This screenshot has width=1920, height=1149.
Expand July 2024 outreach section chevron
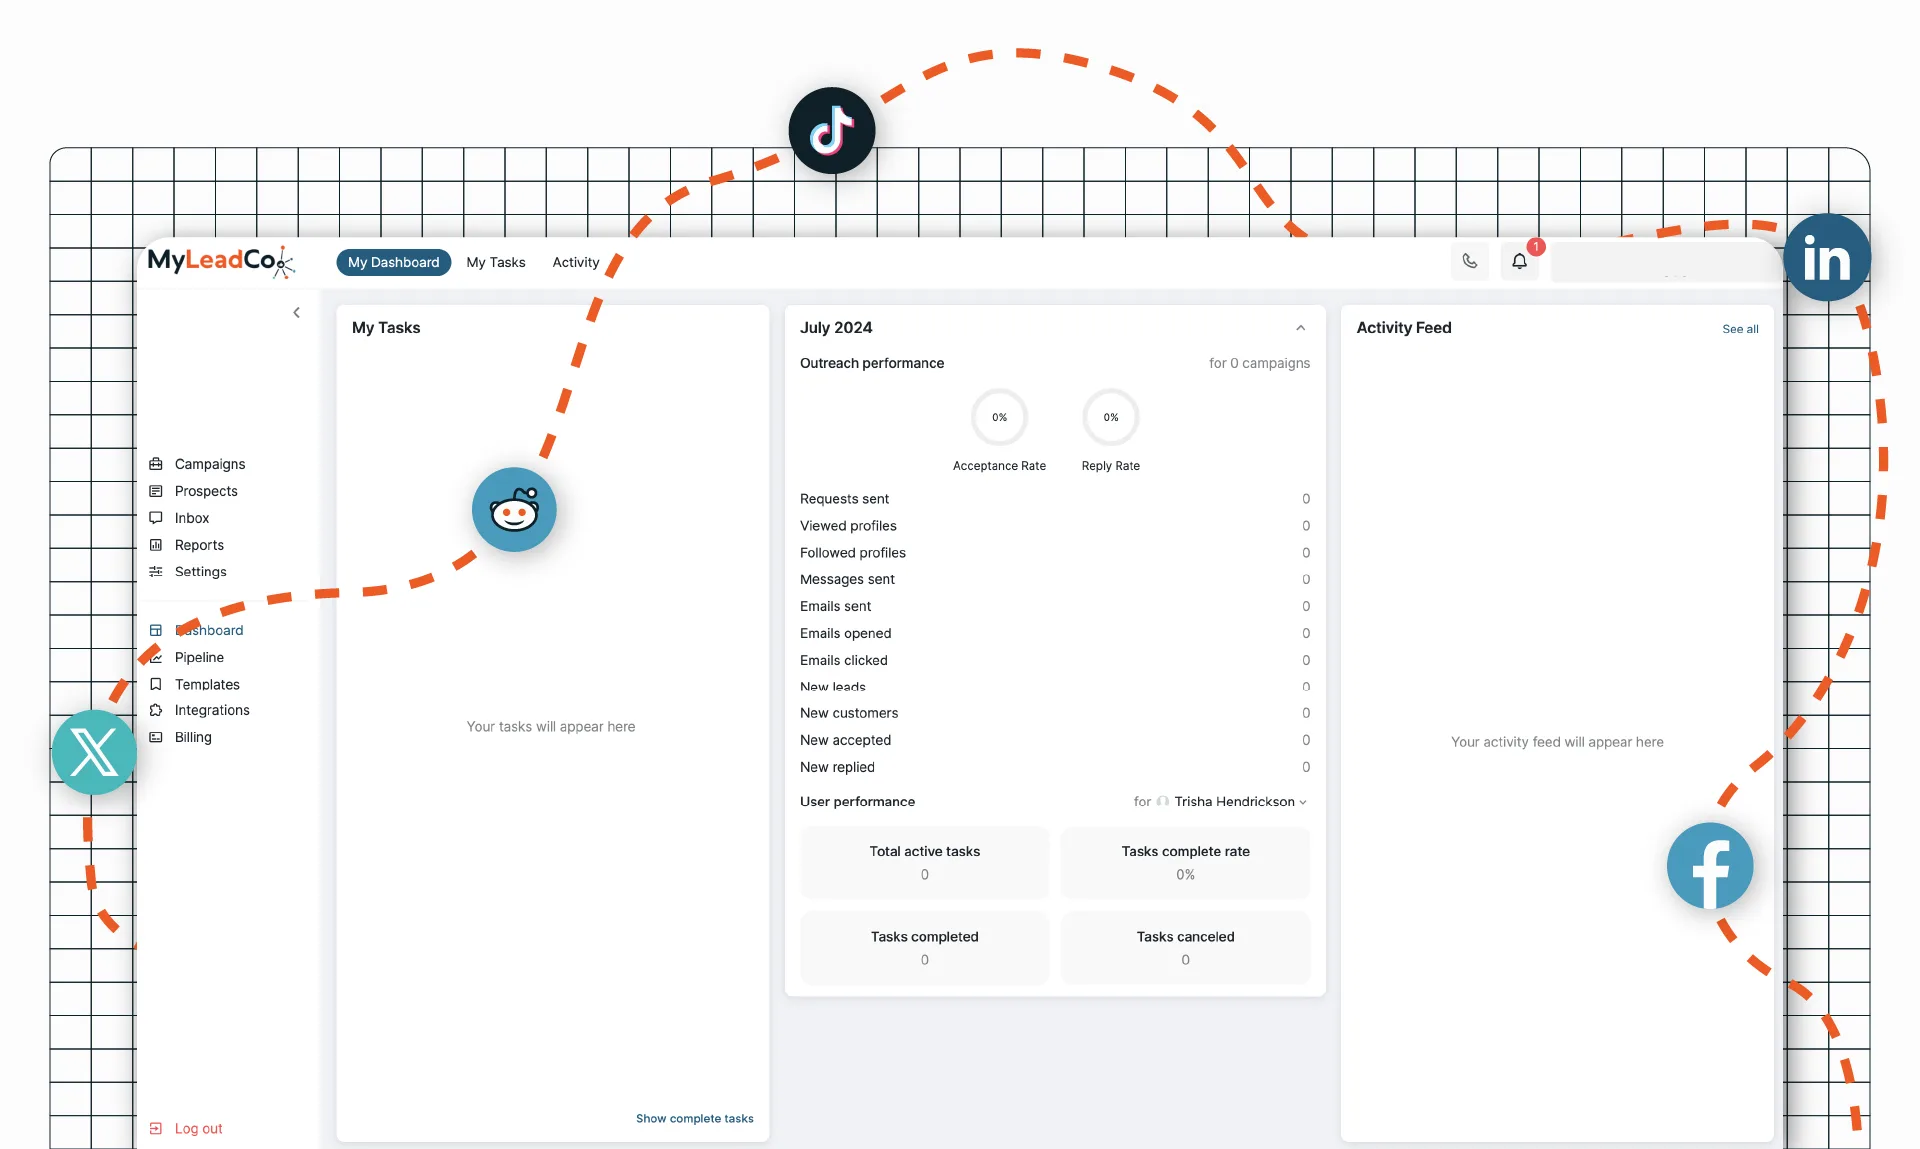[x=1301, y=328]
